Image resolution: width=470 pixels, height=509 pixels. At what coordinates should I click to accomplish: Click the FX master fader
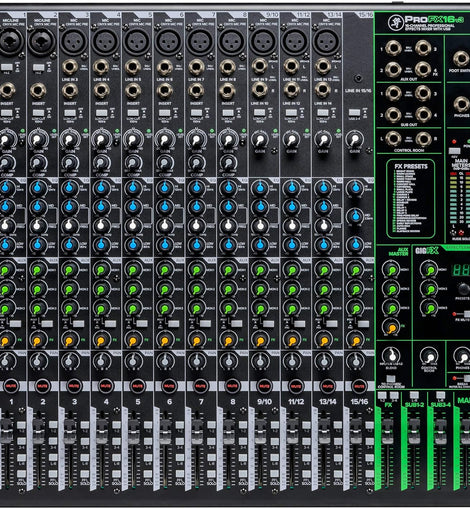tap(387, 432)
